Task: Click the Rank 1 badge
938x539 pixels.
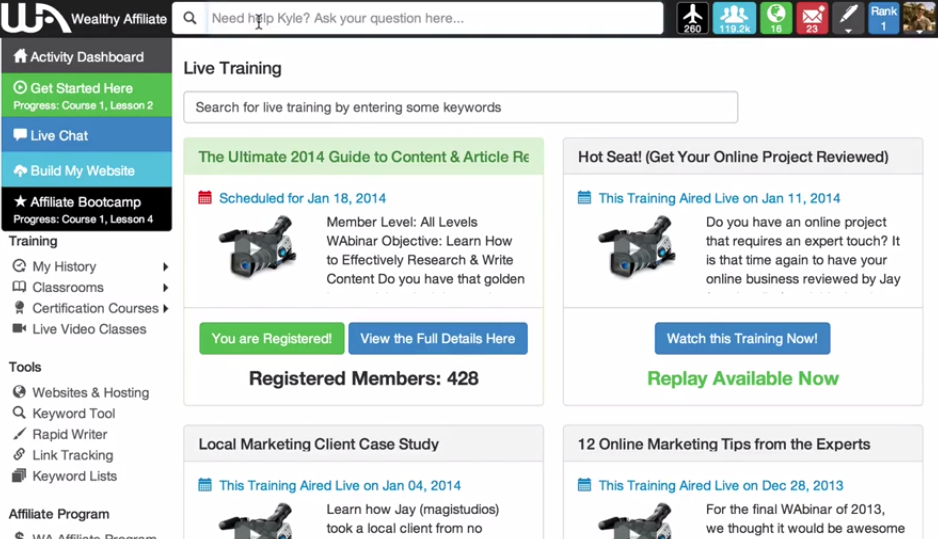Action: pos(884,18)
